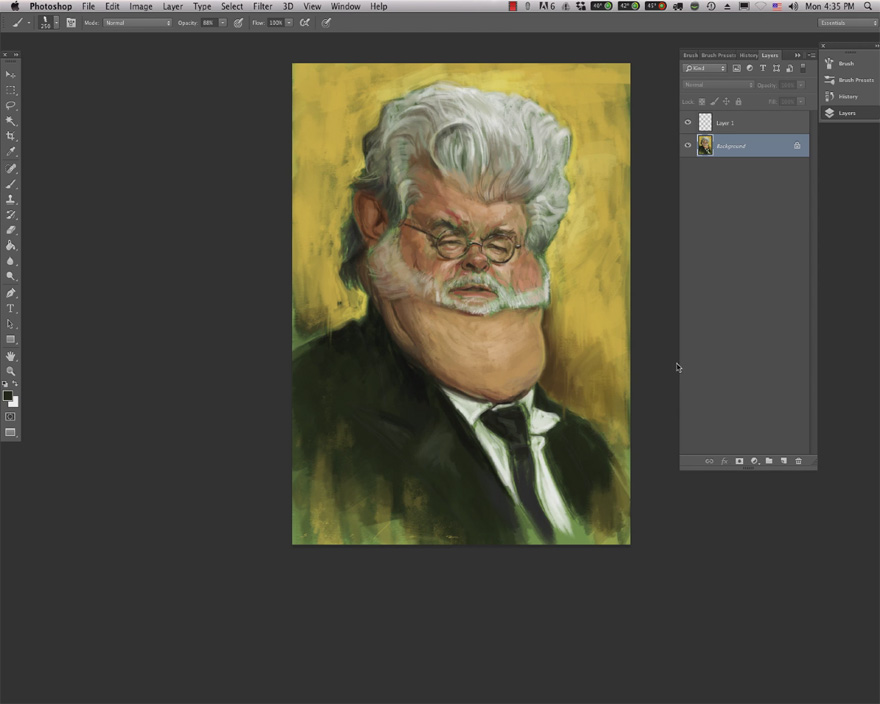
Task: Select the Blur tool
Action: (x=10, y=261)
